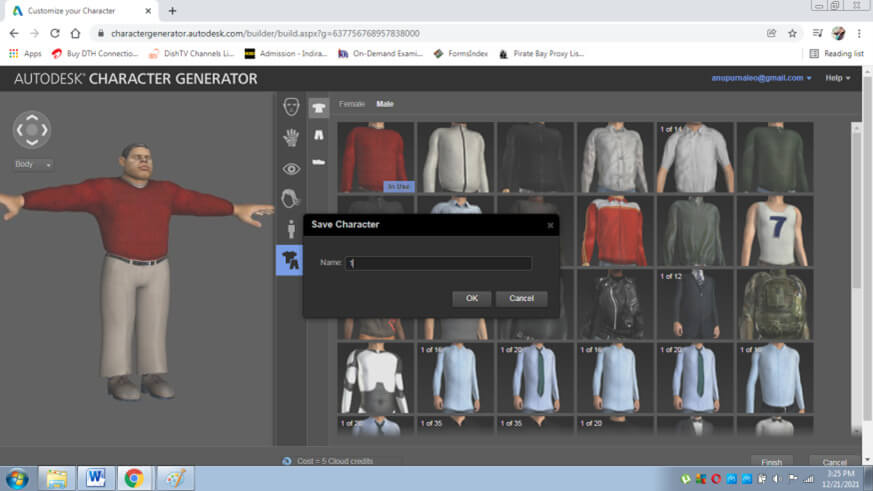
Task: Open the Body shape category icon
Action: tap(291, 229)
